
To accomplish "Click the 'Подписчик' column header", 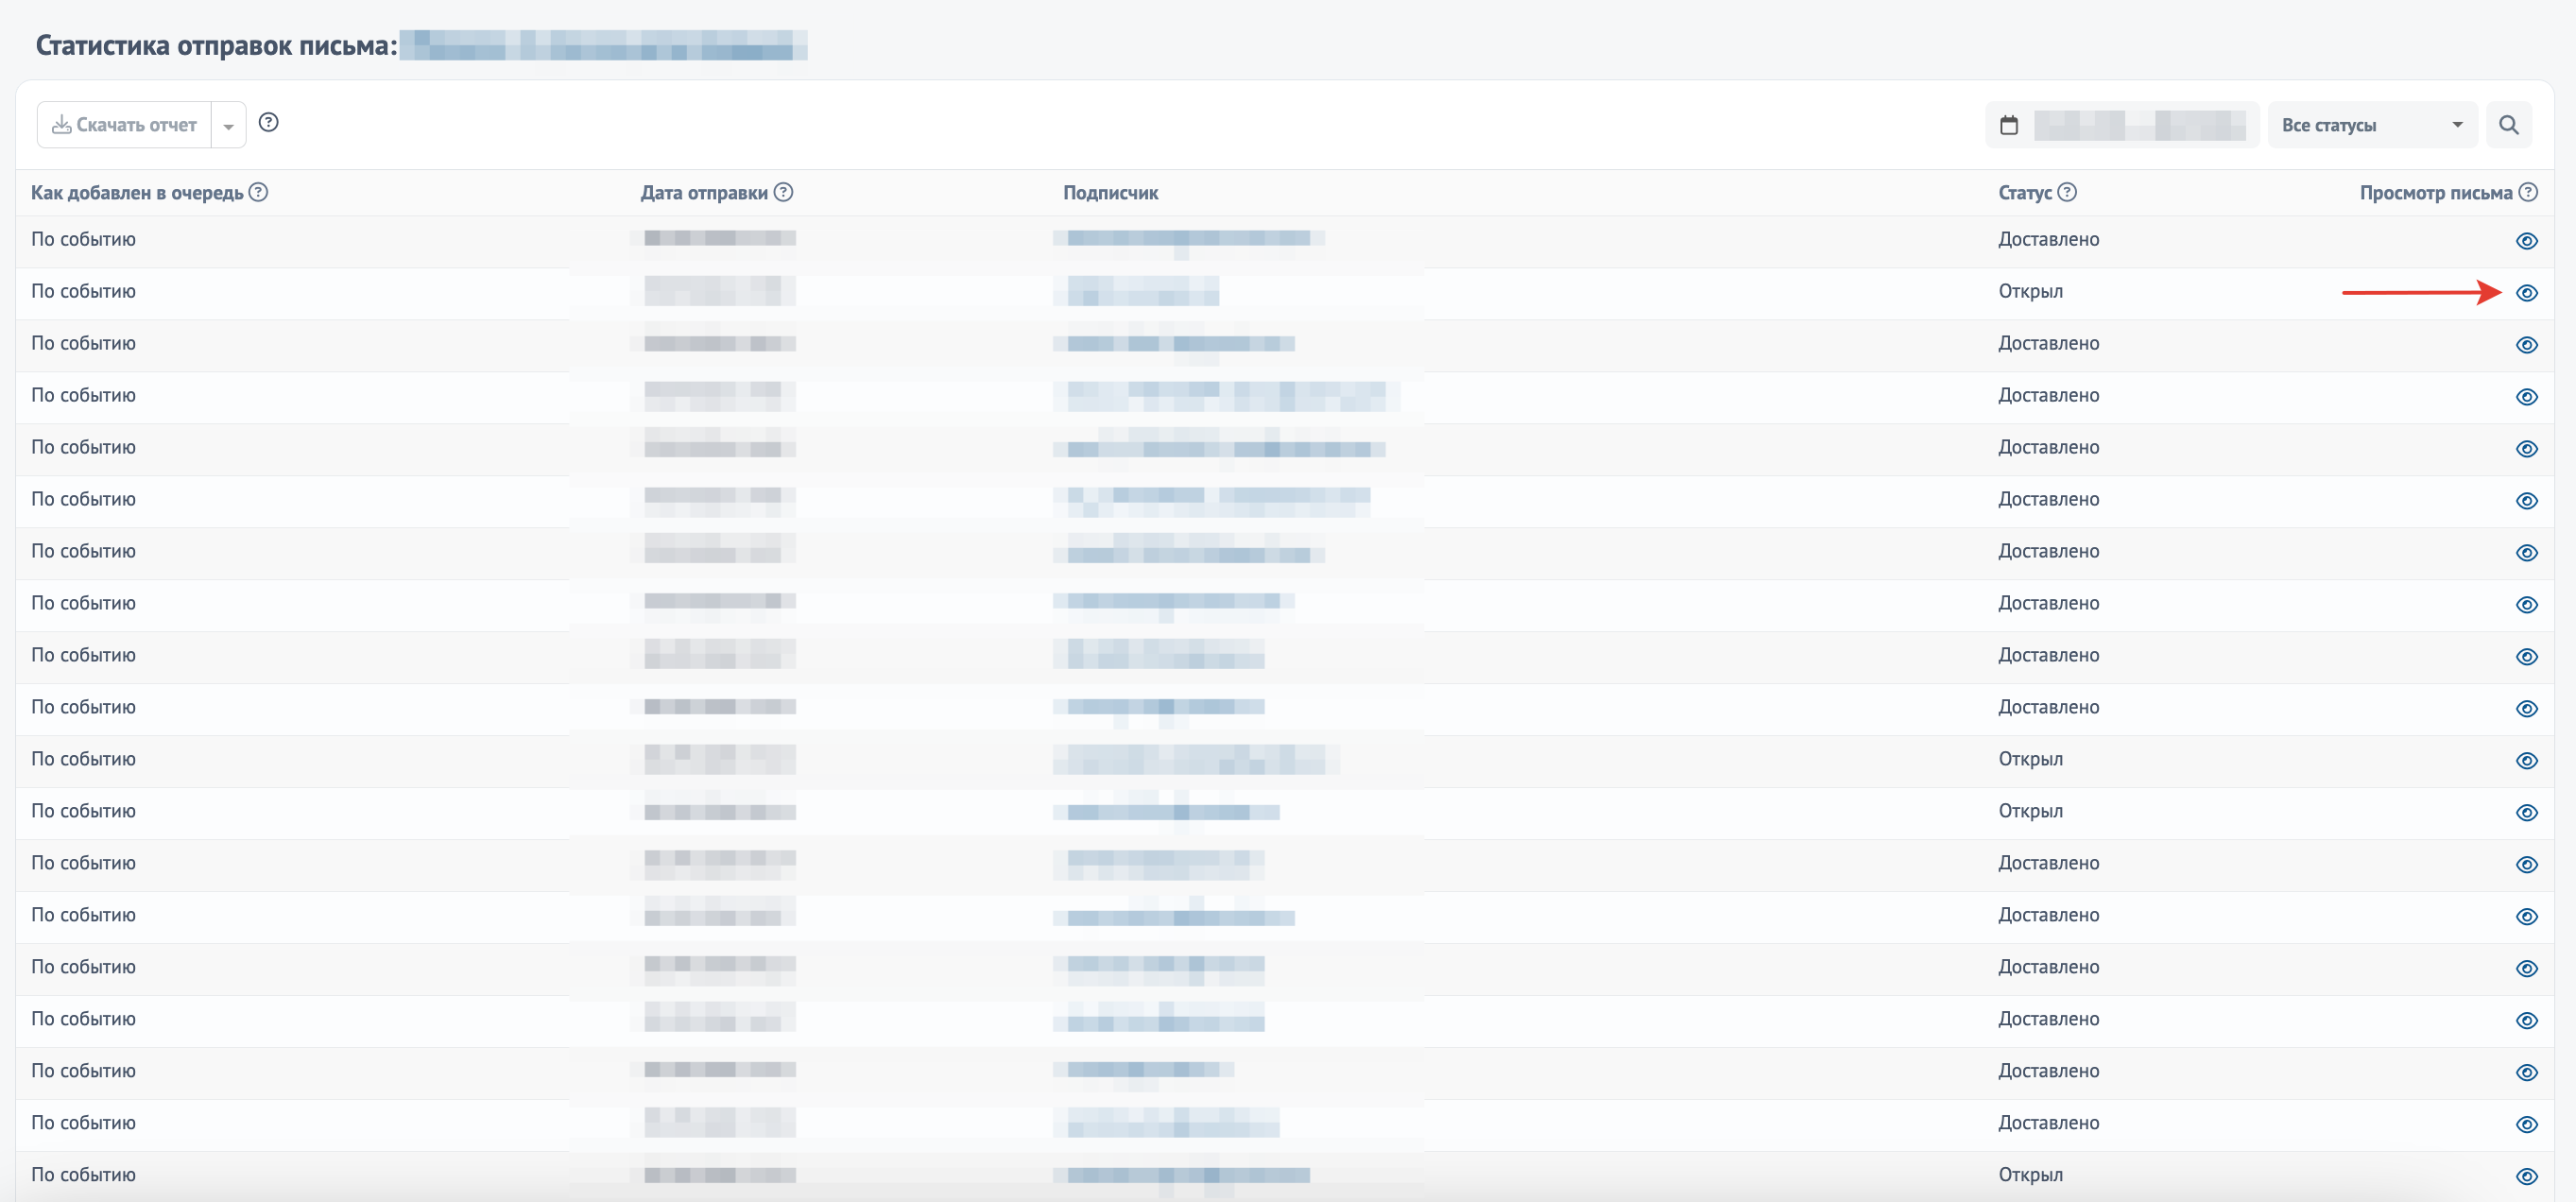I will tap(1110, 193).
